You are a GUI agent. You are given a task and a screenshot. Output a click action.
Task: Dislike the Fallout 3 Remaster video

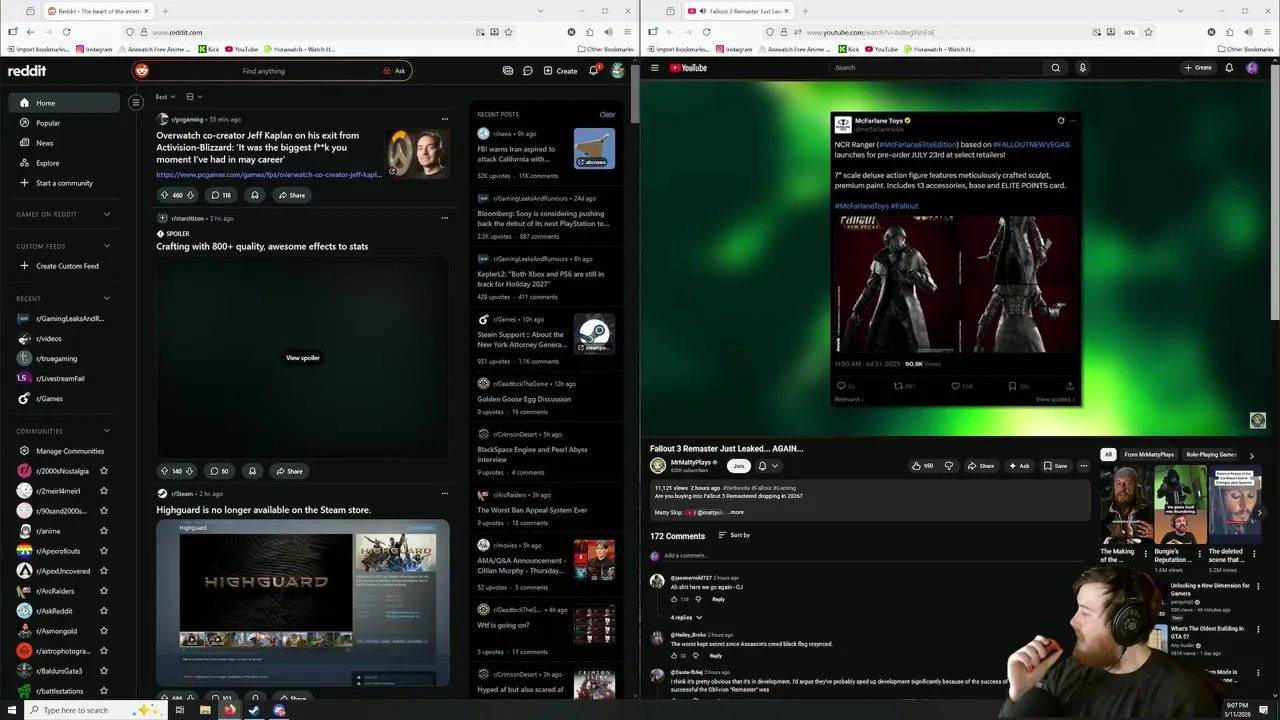949,466
